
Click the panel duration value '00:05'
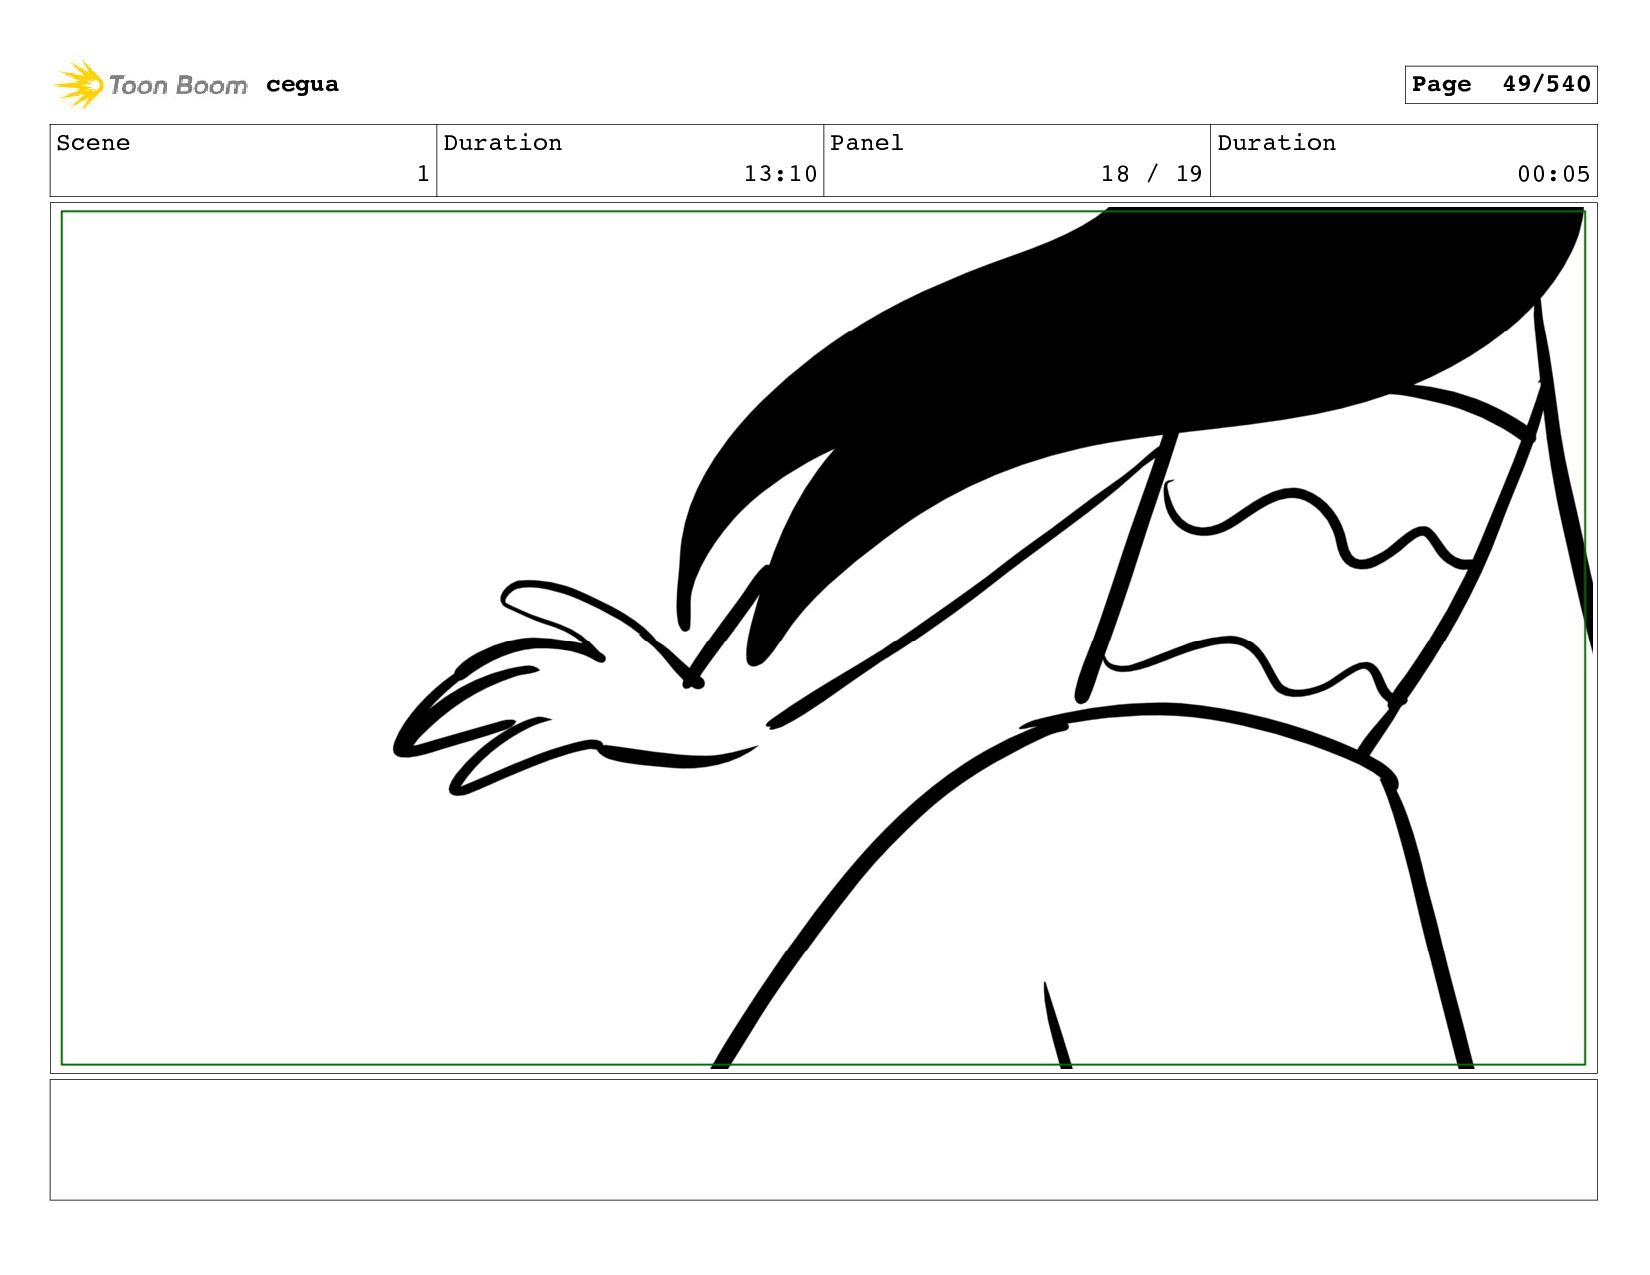point(1553,174)
